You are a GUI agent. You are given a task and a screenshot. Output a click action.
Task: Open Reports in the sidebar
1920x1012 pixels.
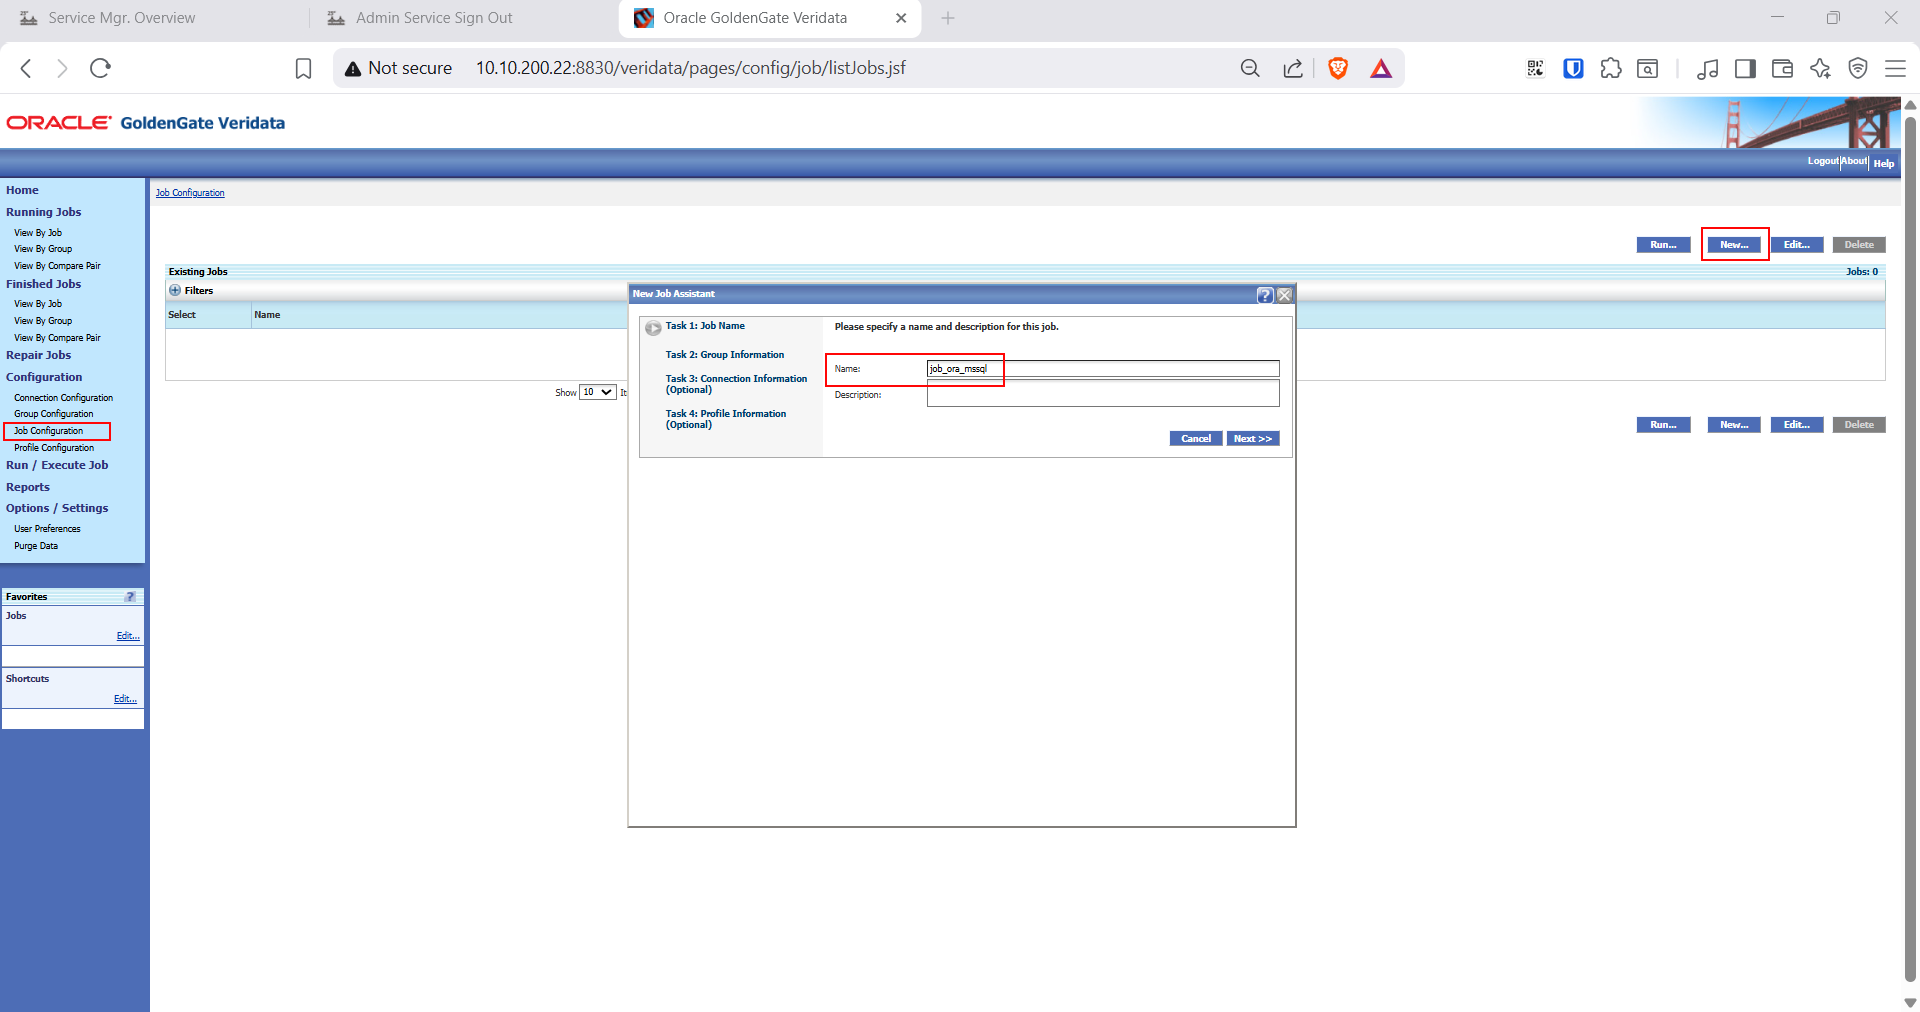tap(27, 487)
